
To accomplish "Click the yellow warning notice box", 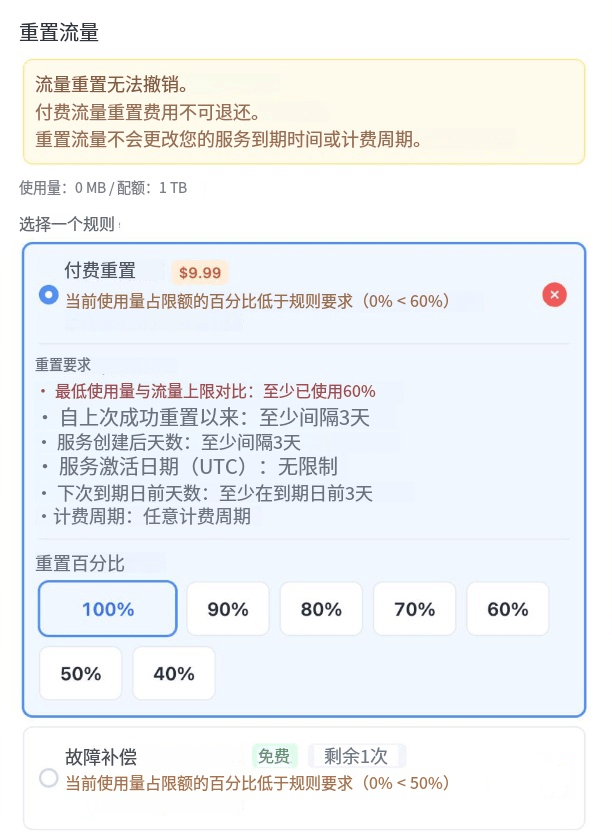I will (306, 111).
